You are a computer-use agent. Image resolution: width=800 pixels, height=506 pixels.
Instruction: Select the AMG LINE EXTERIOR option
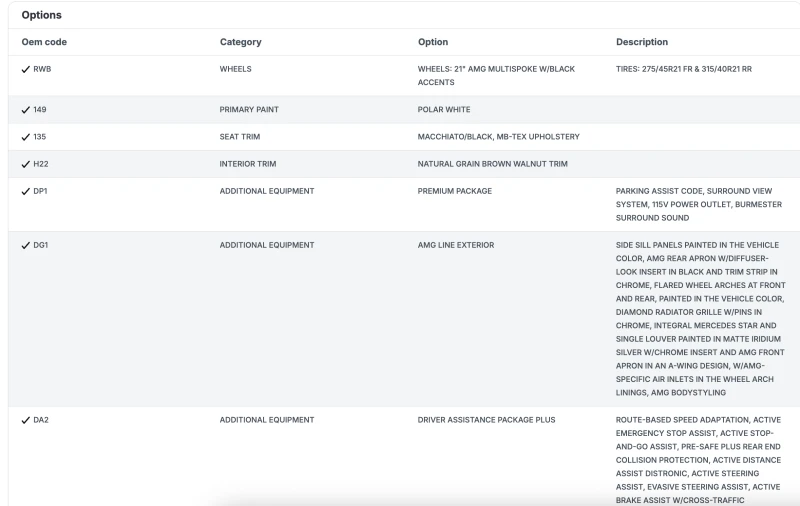(456, 245)
